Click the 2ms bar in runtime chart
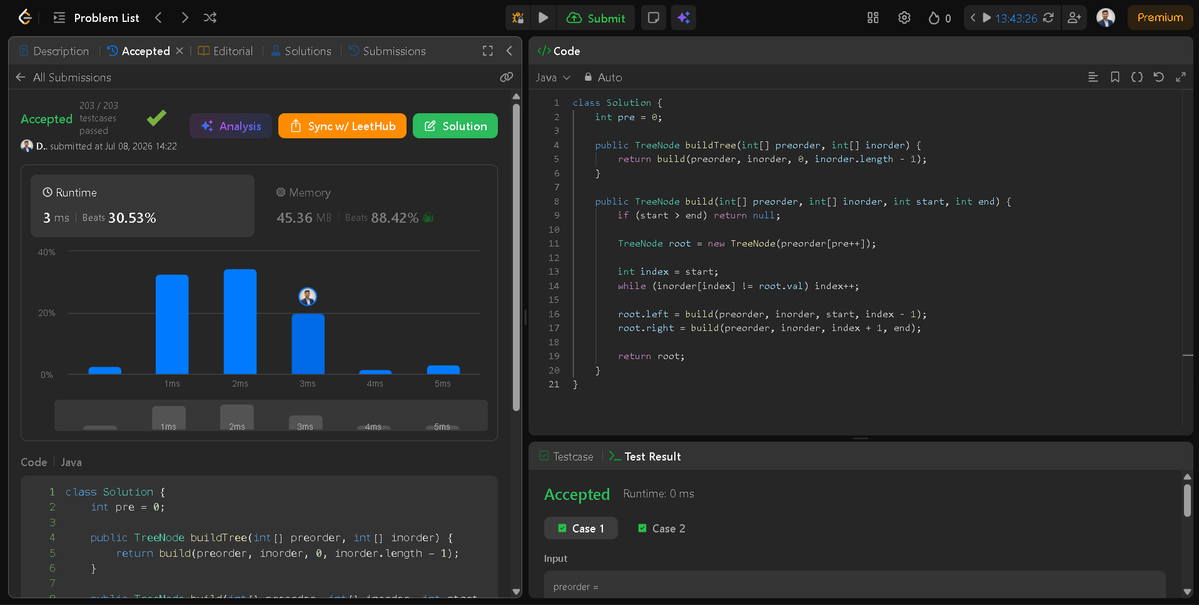The width and height of the screenshot is (1199, 605). pos(240,321)
